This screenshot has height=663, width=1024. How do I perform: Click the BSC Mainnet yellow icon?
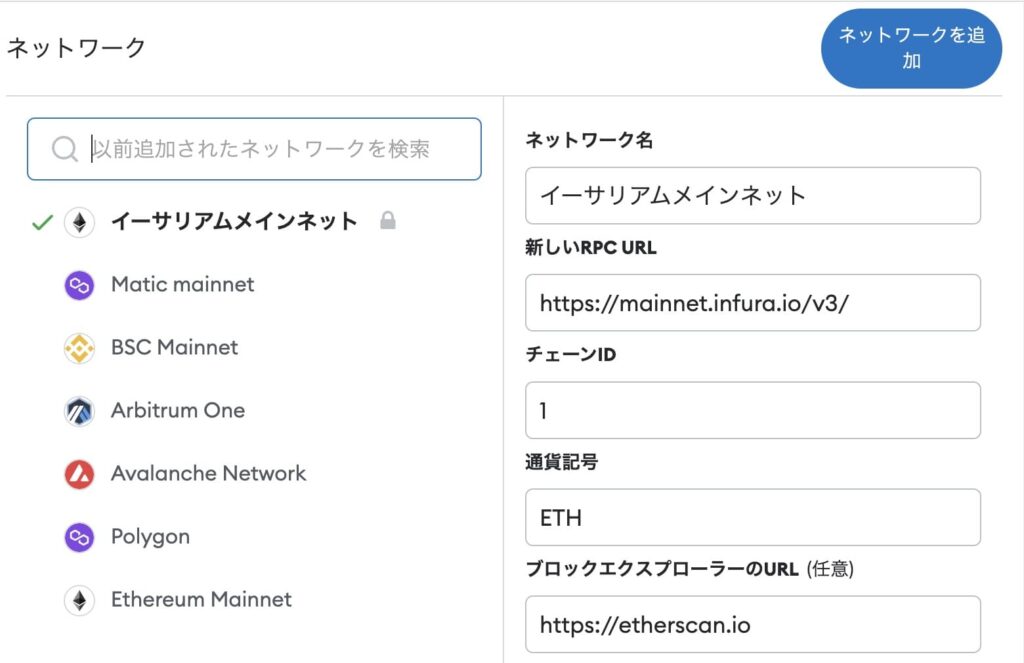tap(80, 348)
